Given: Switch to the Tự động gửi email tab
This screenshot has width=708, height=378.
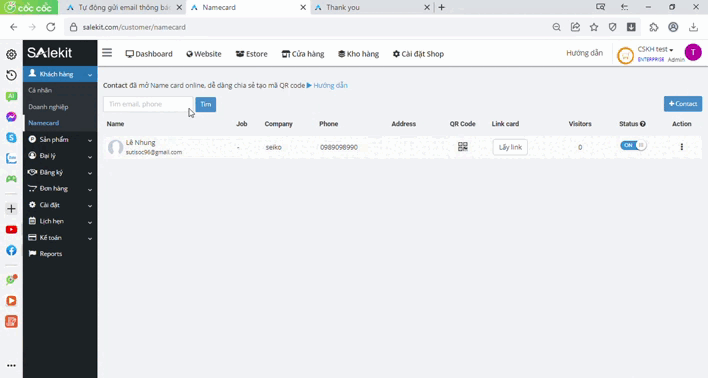Looking at the screenshot, I should (124, 7).
